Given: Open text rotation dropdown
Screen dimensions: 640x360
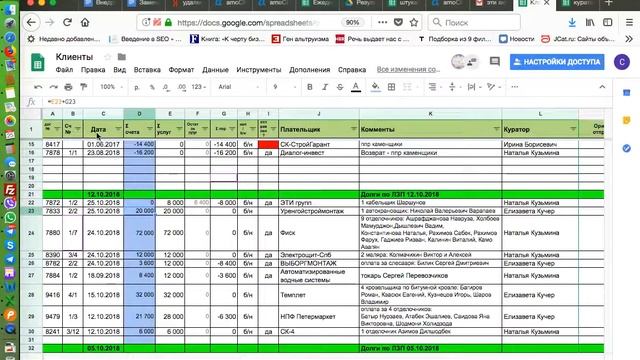Looking at the screenshot, I should tap(493, 87).
